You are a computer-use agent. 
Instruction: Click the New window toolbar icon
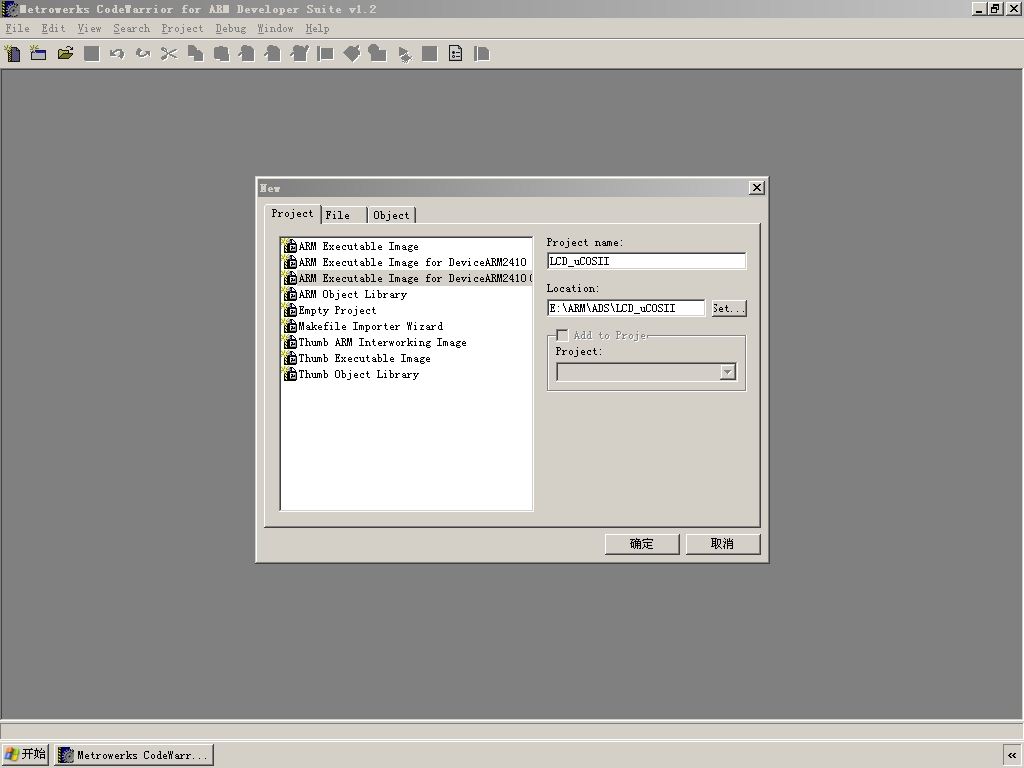(x=39, y=54)
